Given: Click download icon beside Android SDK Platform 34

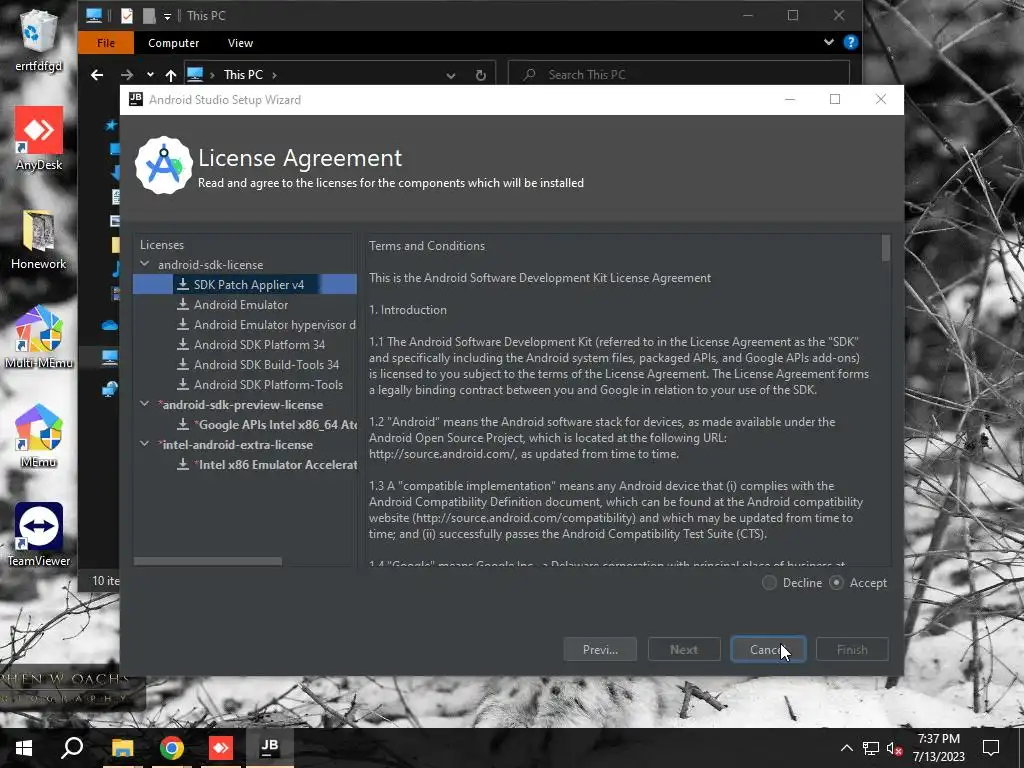Looking at the screenshot, I should click(183, 345).
